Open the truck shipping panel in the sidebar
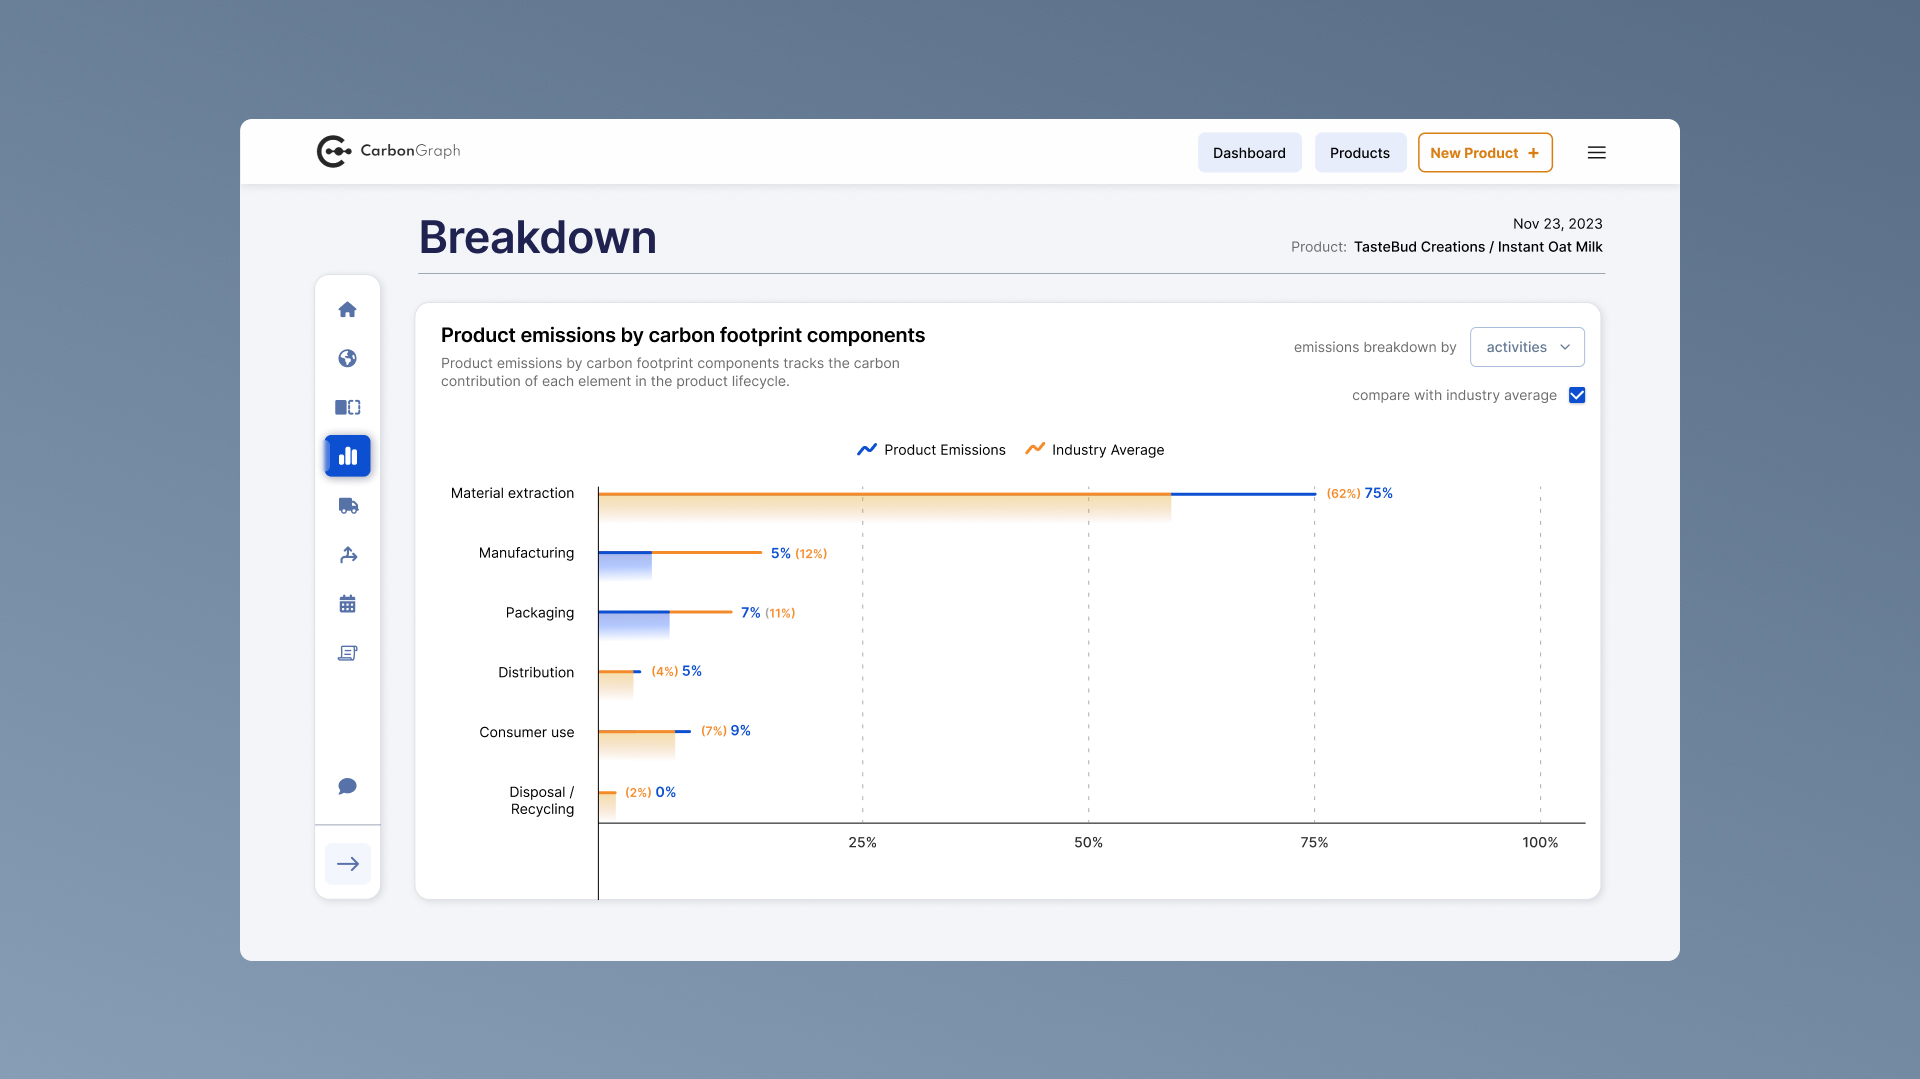The image size is (1920, 1079). tap(347, 505)
